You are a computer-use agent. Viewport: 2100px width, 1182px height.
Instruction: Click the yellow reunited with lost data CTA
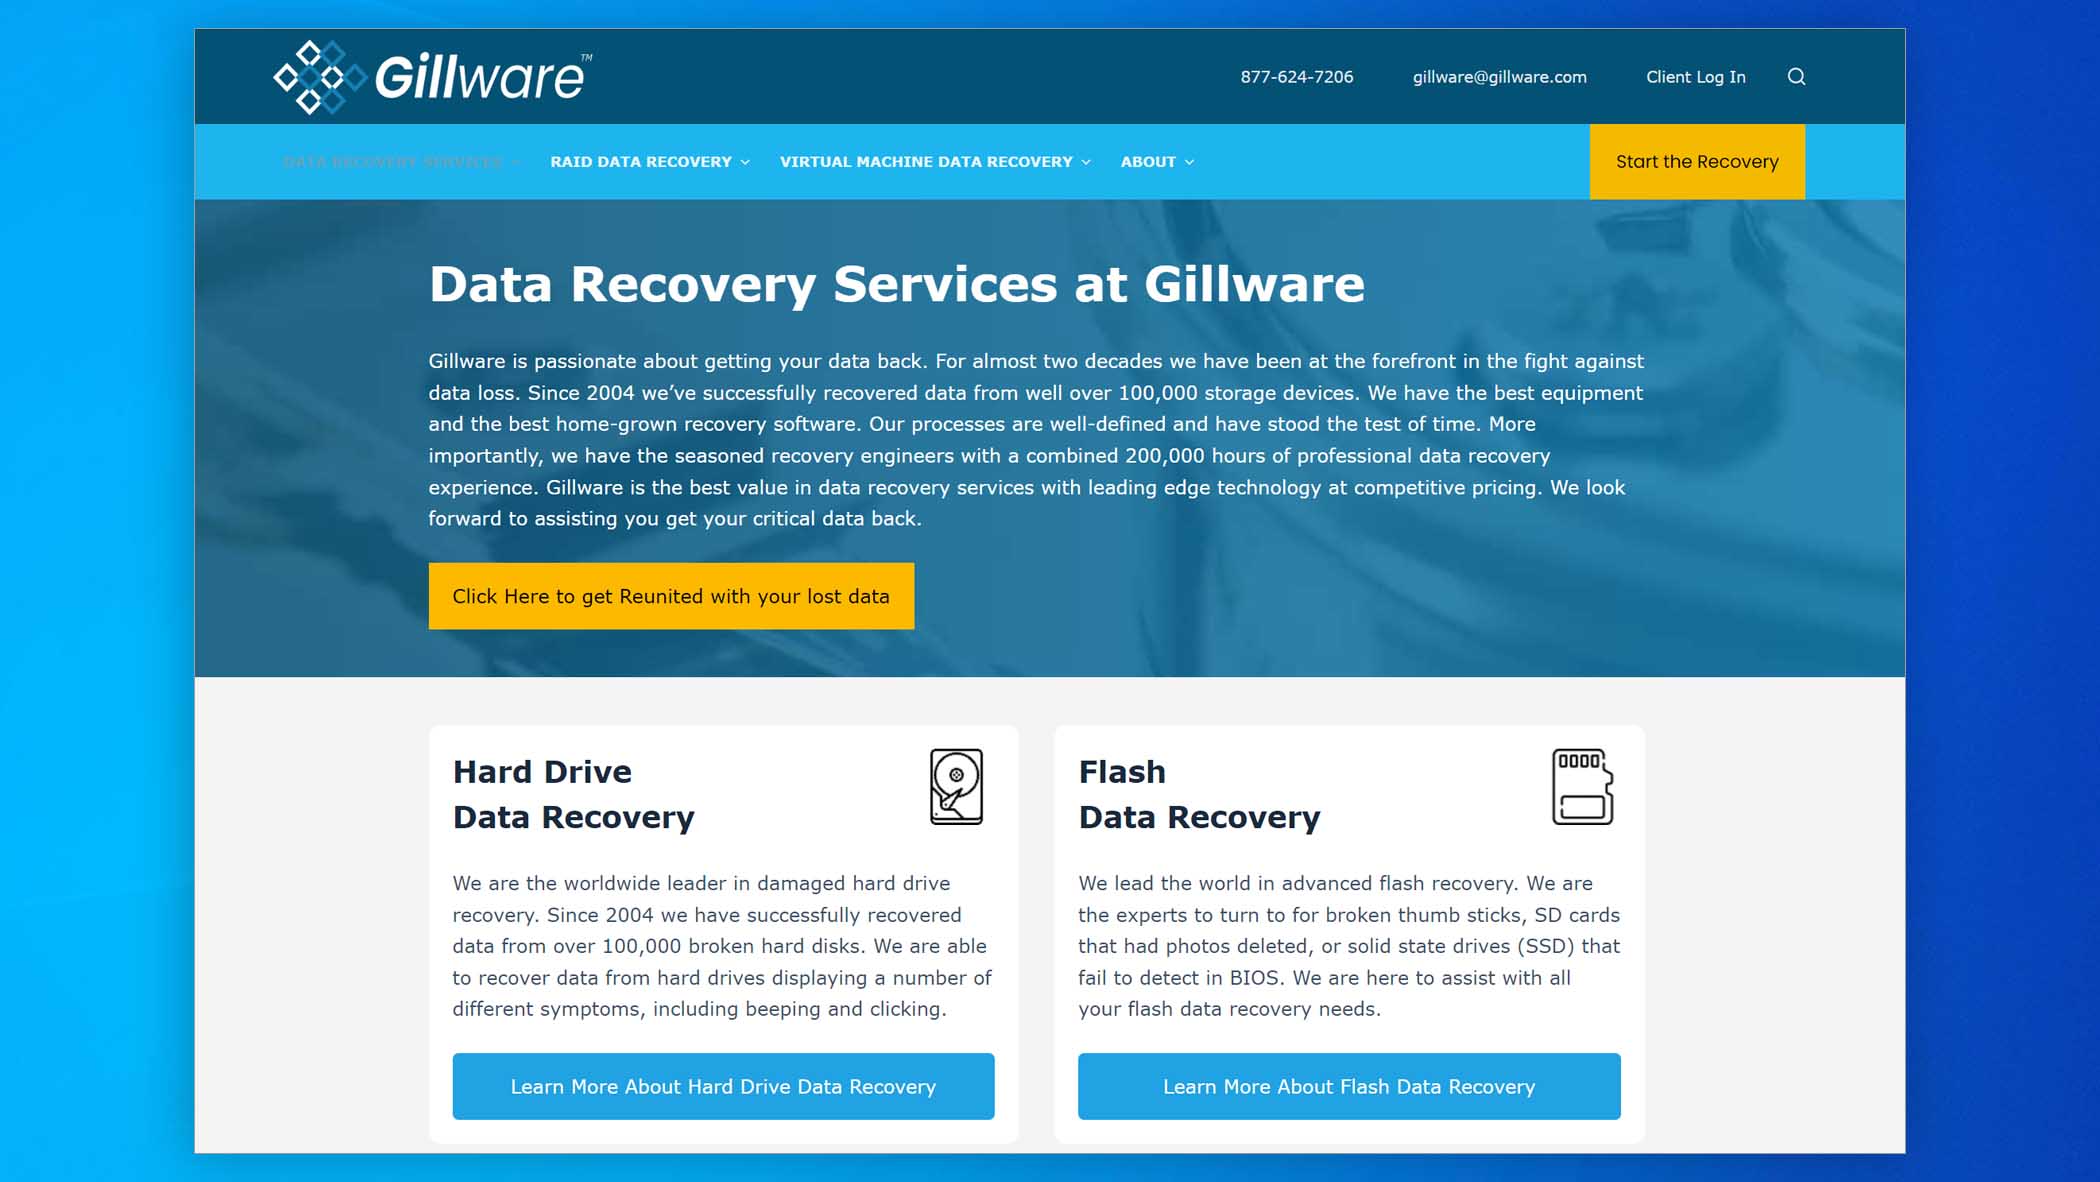tap(669, 597)
